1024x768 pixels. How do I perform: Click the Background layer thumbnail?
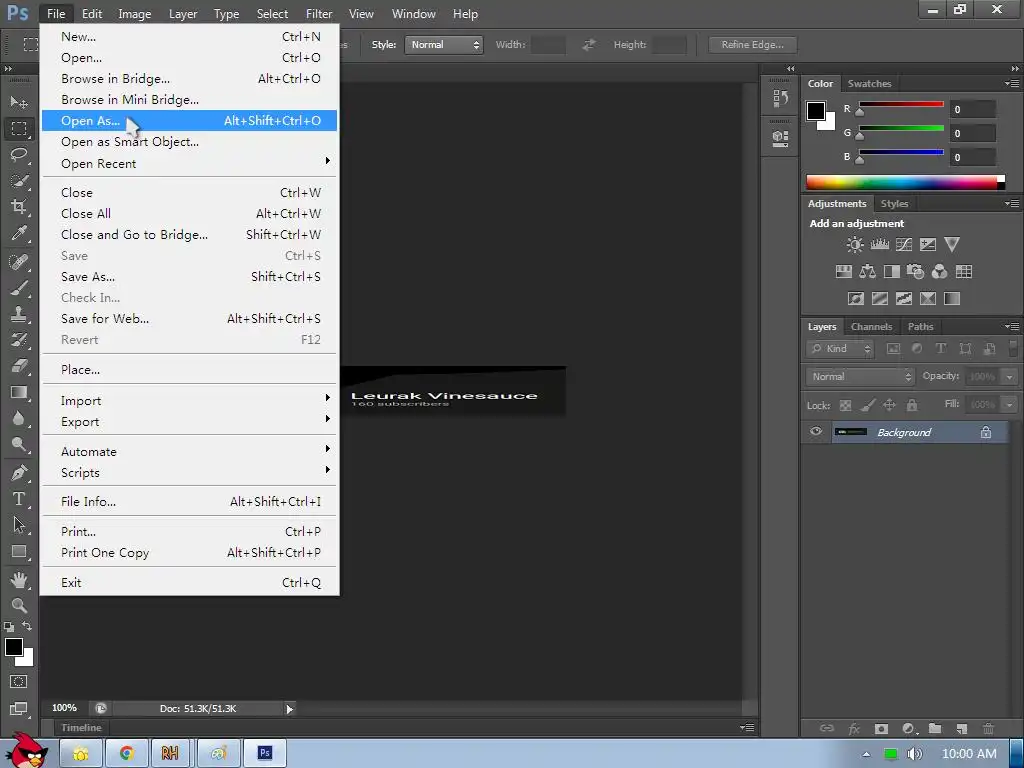pyautogui.click(x=850, y=432)
